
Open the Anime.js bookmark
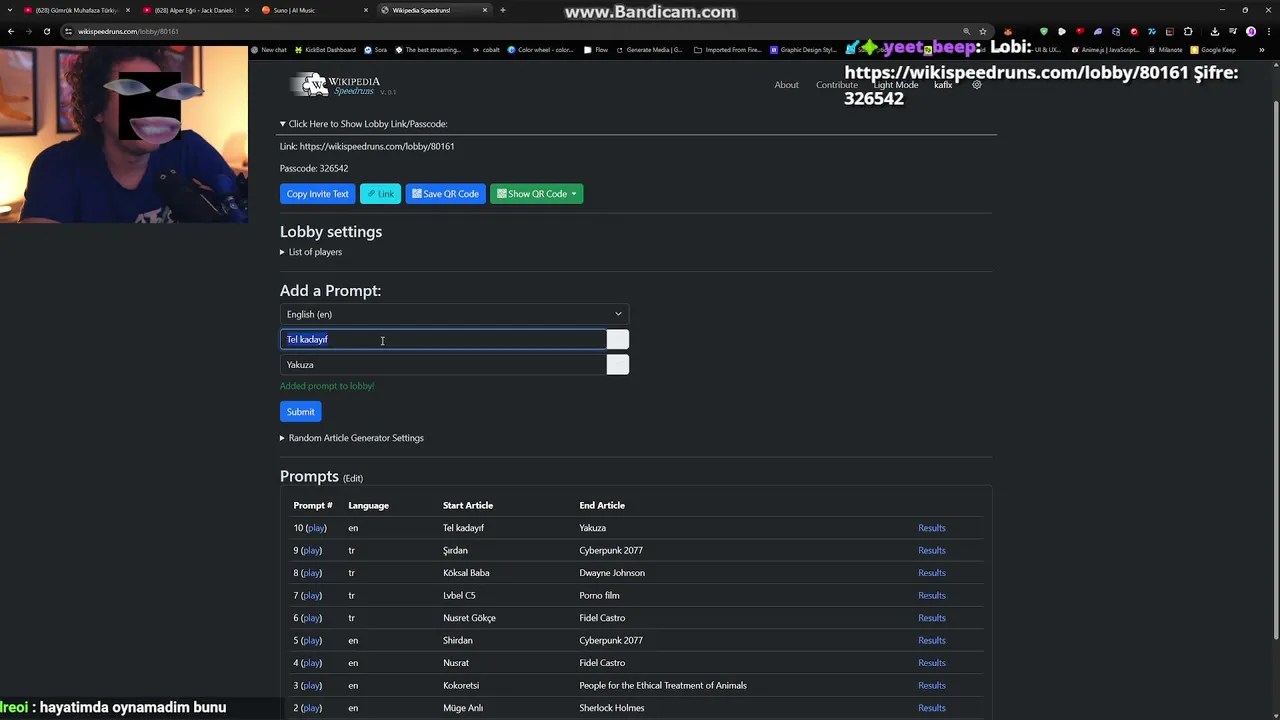coord(1105,50)
